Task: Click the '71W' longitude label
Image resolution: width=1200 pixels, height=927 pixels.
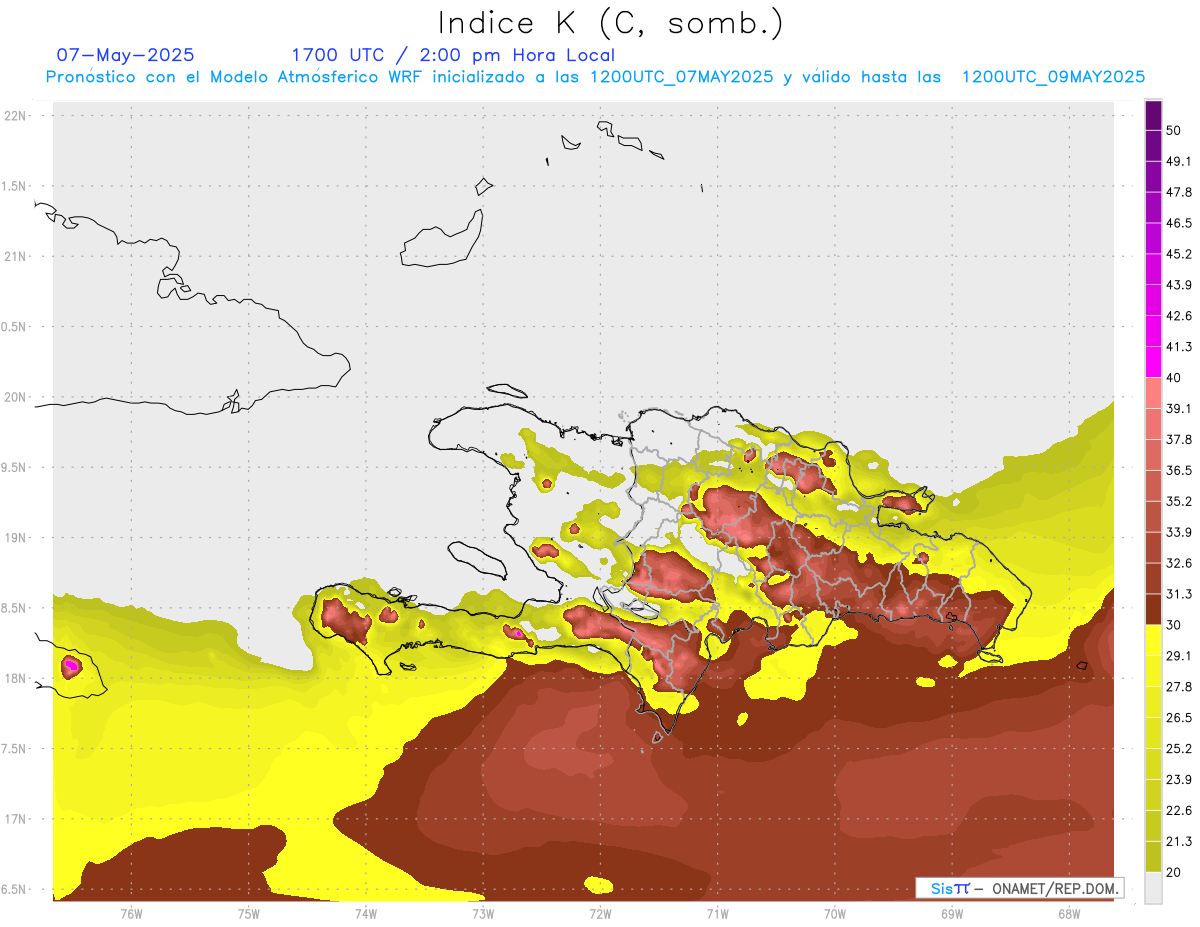Action: 717,914
